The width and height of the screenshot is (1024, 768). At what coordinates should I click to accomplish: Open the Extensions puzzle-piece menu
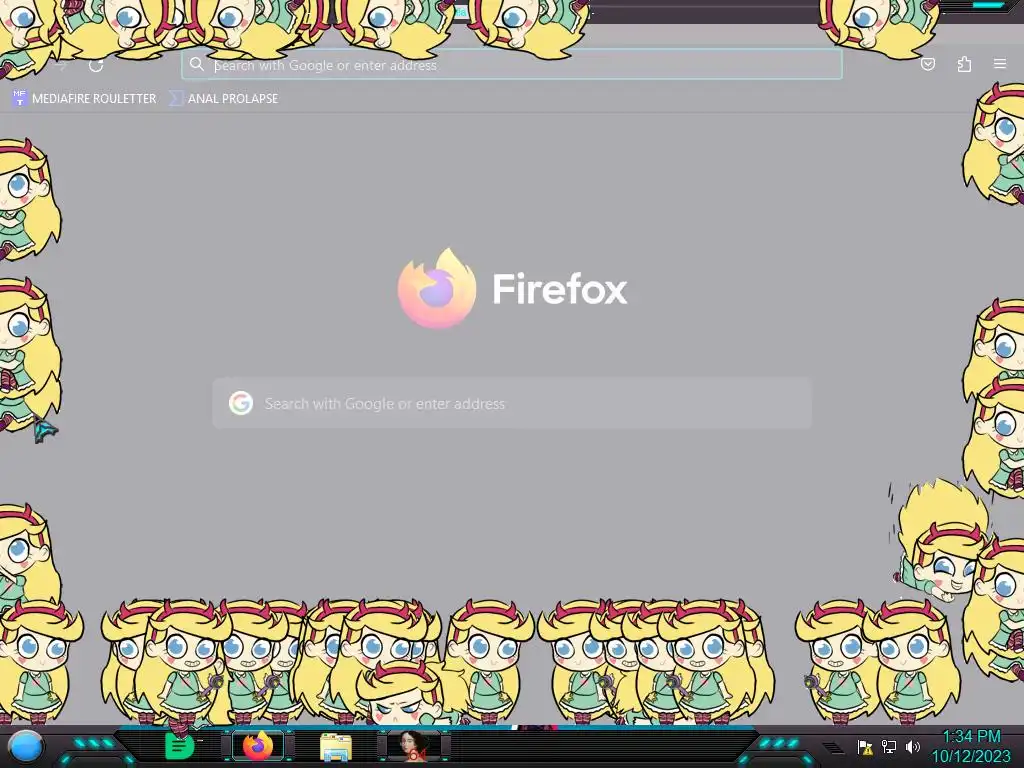tap(964, 64)
